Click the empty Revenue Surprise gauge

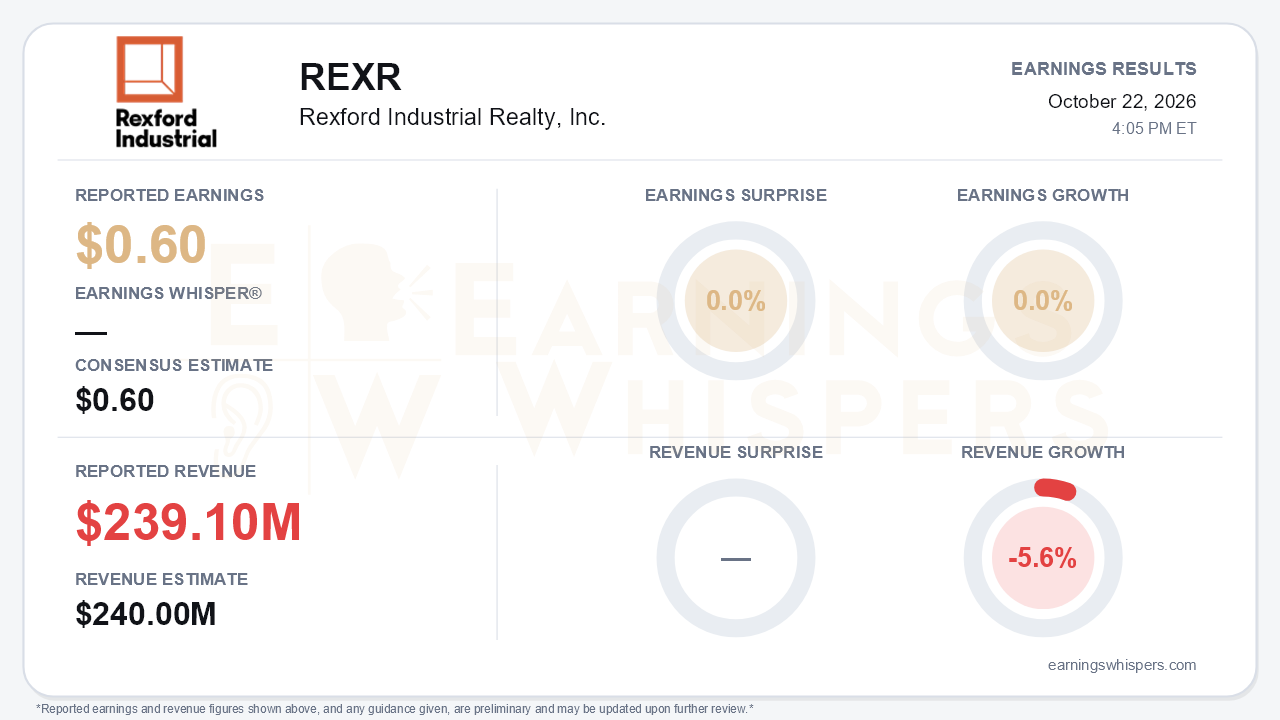(x=736, y=558)
